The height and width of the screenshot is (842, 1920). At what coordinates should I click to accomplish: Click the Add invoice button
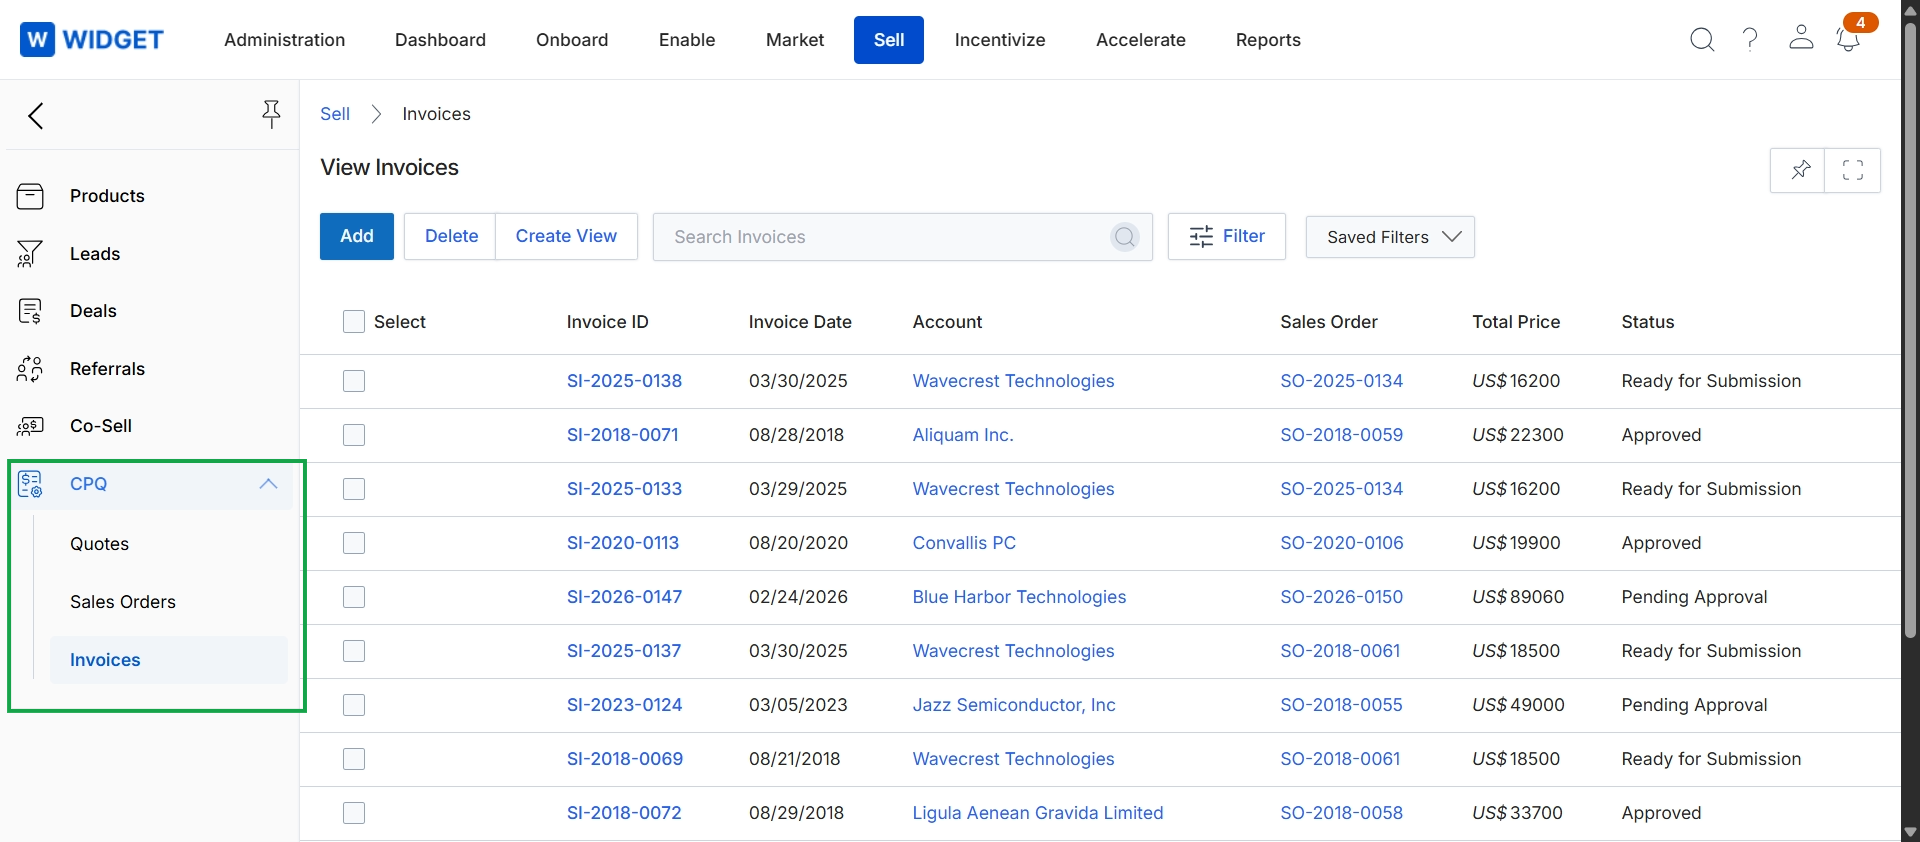tap(357, 236)
